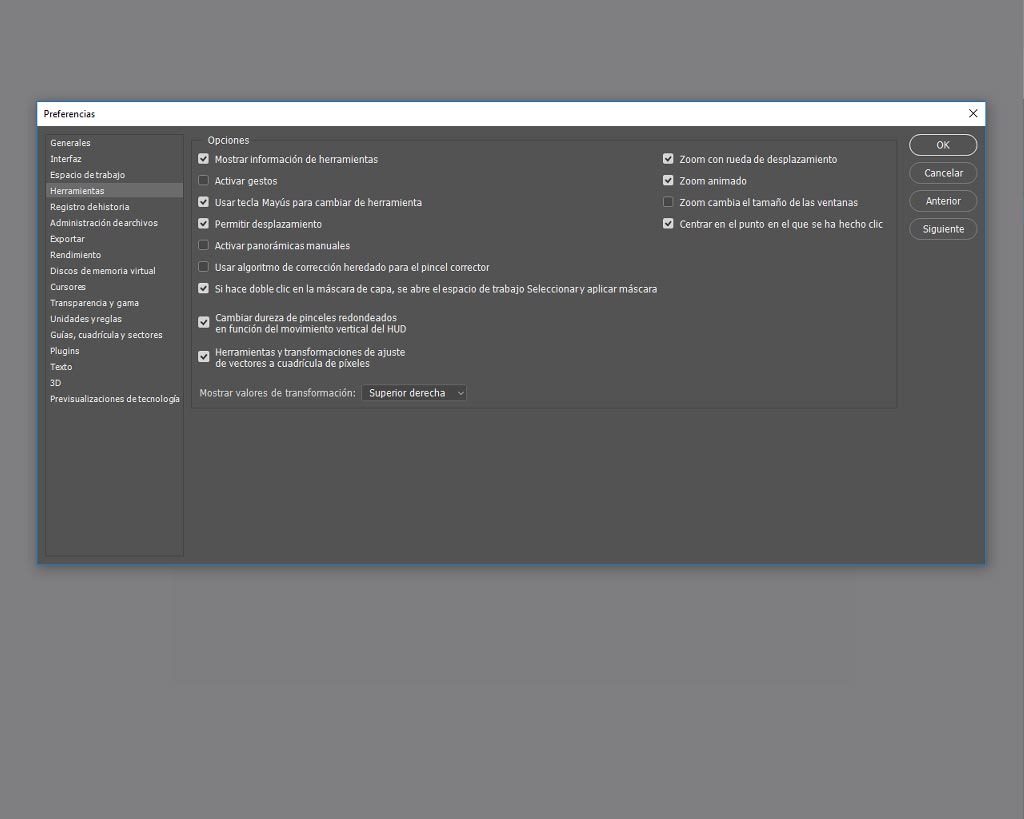Click the OK button

click(942, 145)
